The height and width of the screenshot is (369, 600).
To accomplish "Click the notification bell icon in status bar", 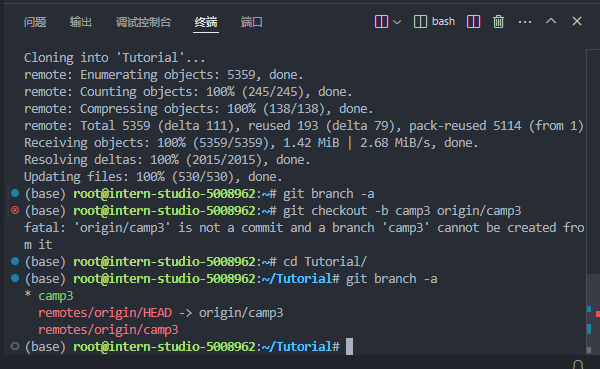I will point(578,365).
